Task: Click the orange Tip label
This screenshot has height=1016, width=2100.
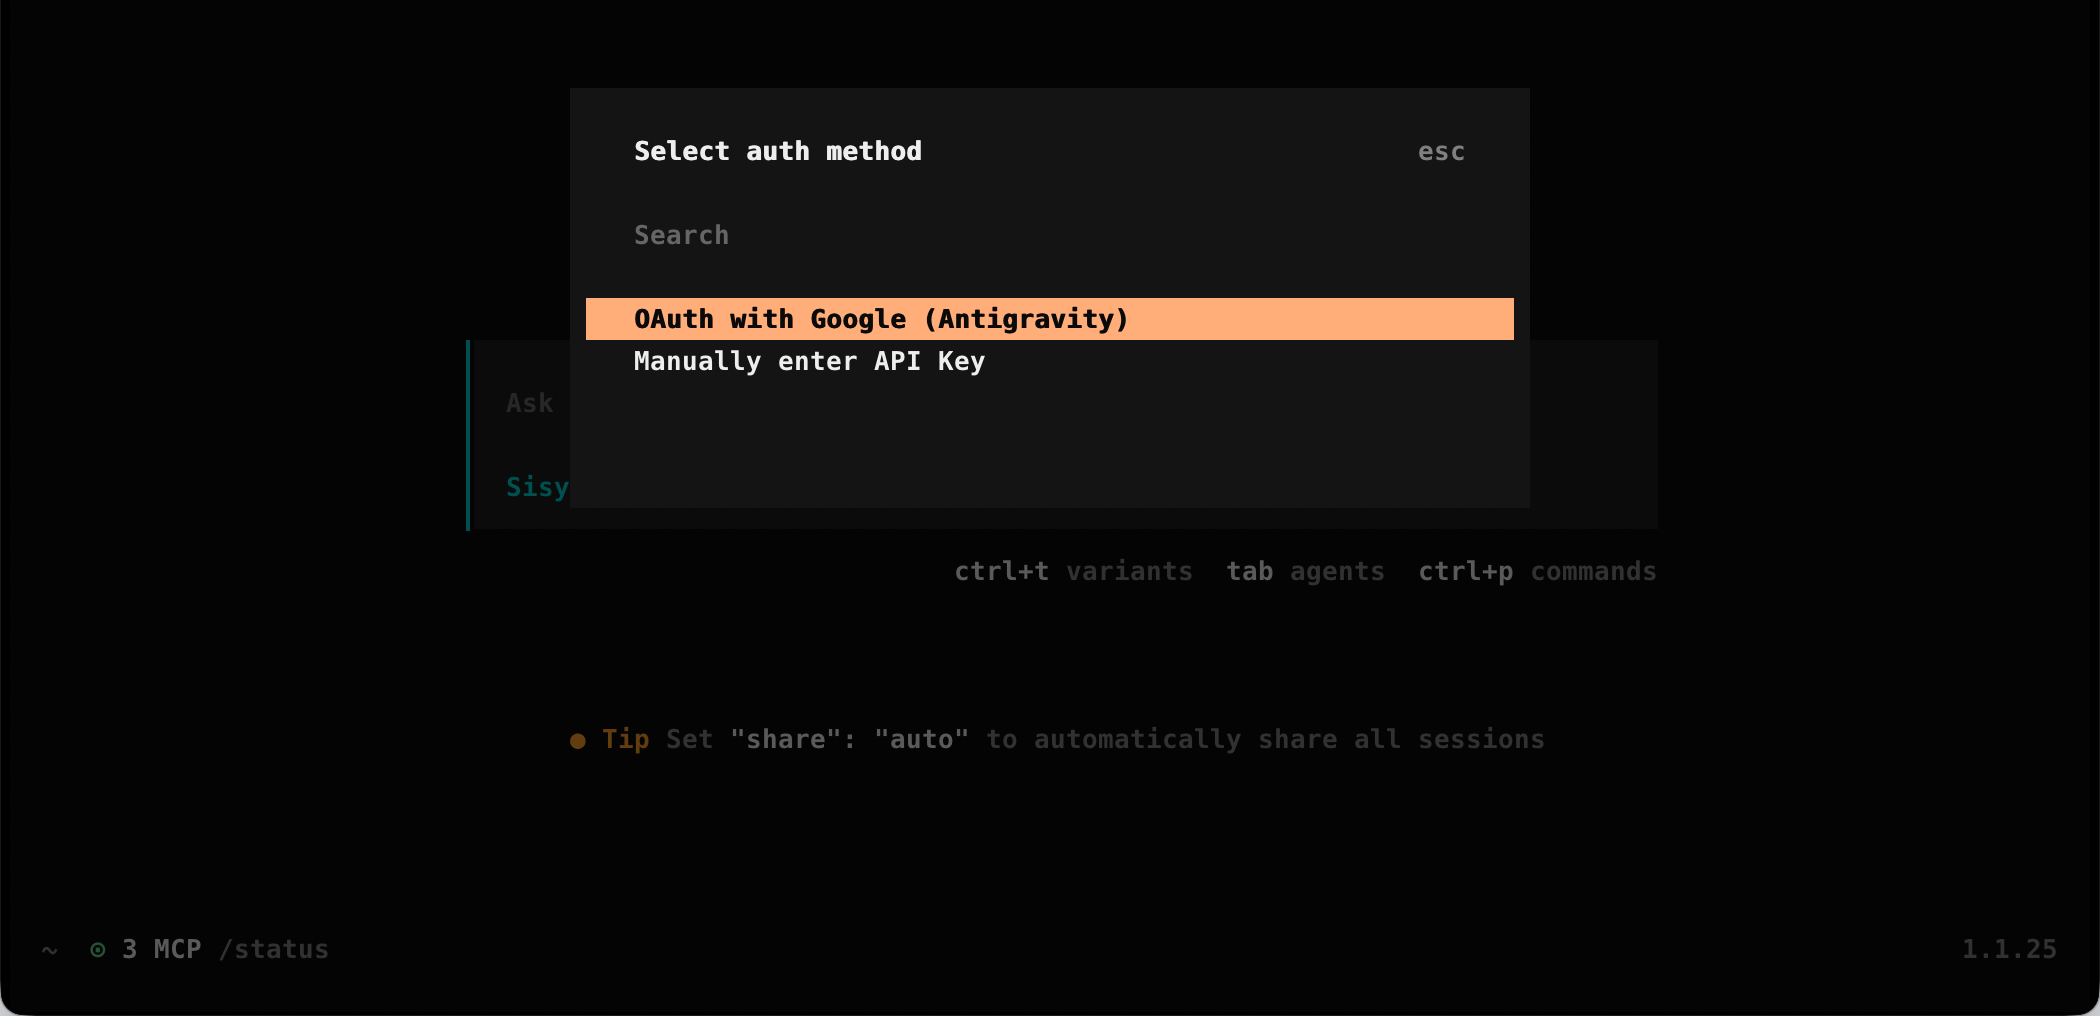Action: pos(625,739)
